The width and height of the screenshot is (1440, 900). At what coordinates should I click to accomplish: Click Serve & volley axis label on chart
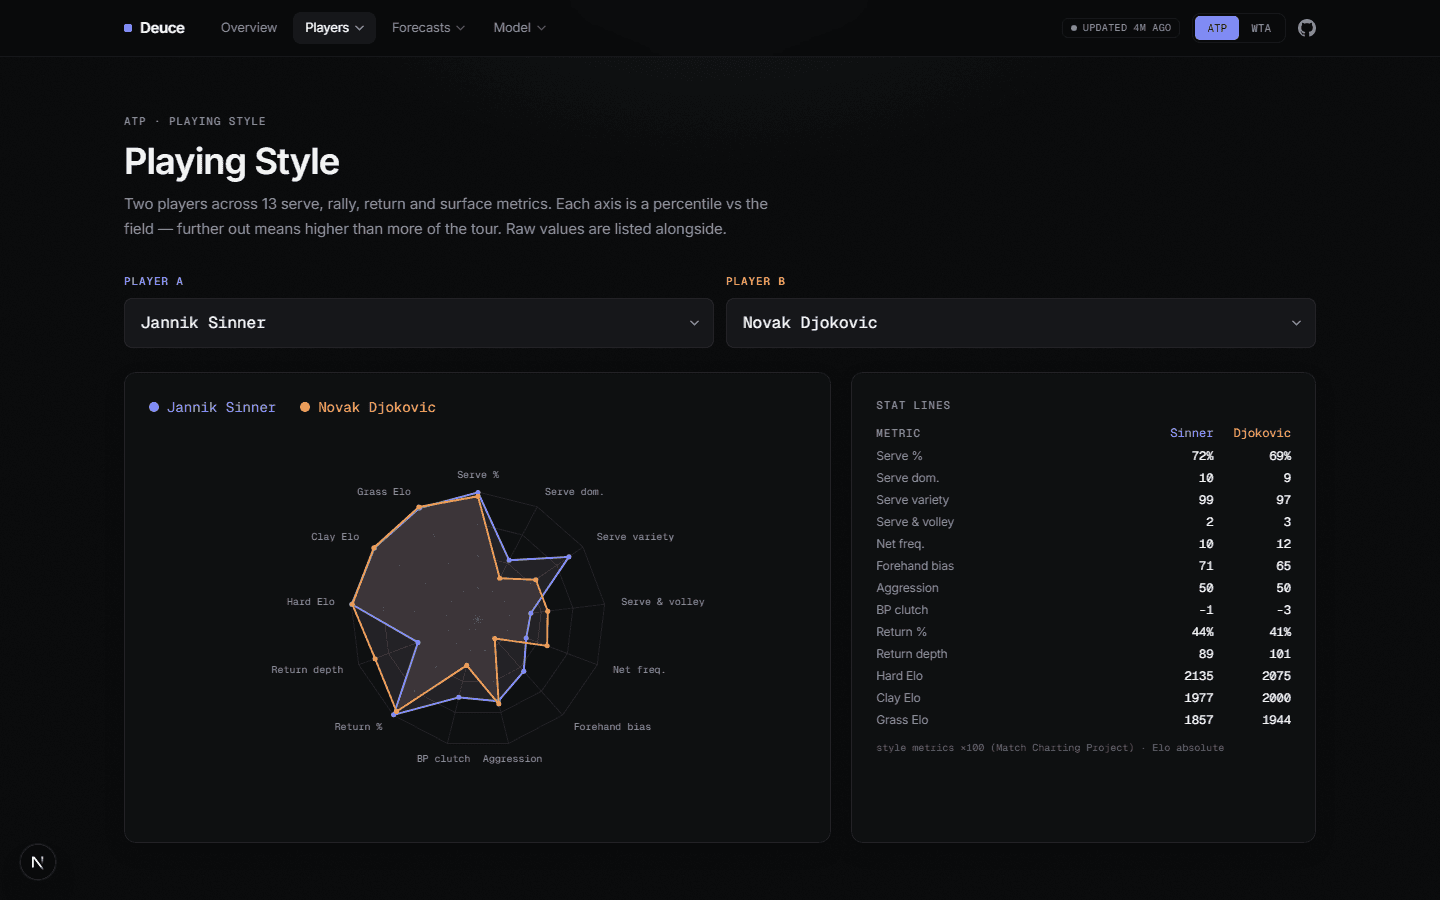coord(663,602)
